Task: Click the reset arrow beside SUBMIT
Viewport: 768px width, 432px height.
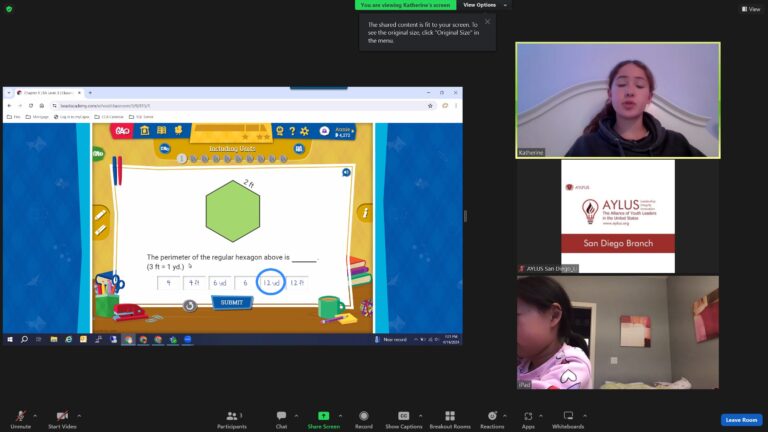Action: pyautogui.click(x=190, y=305)
